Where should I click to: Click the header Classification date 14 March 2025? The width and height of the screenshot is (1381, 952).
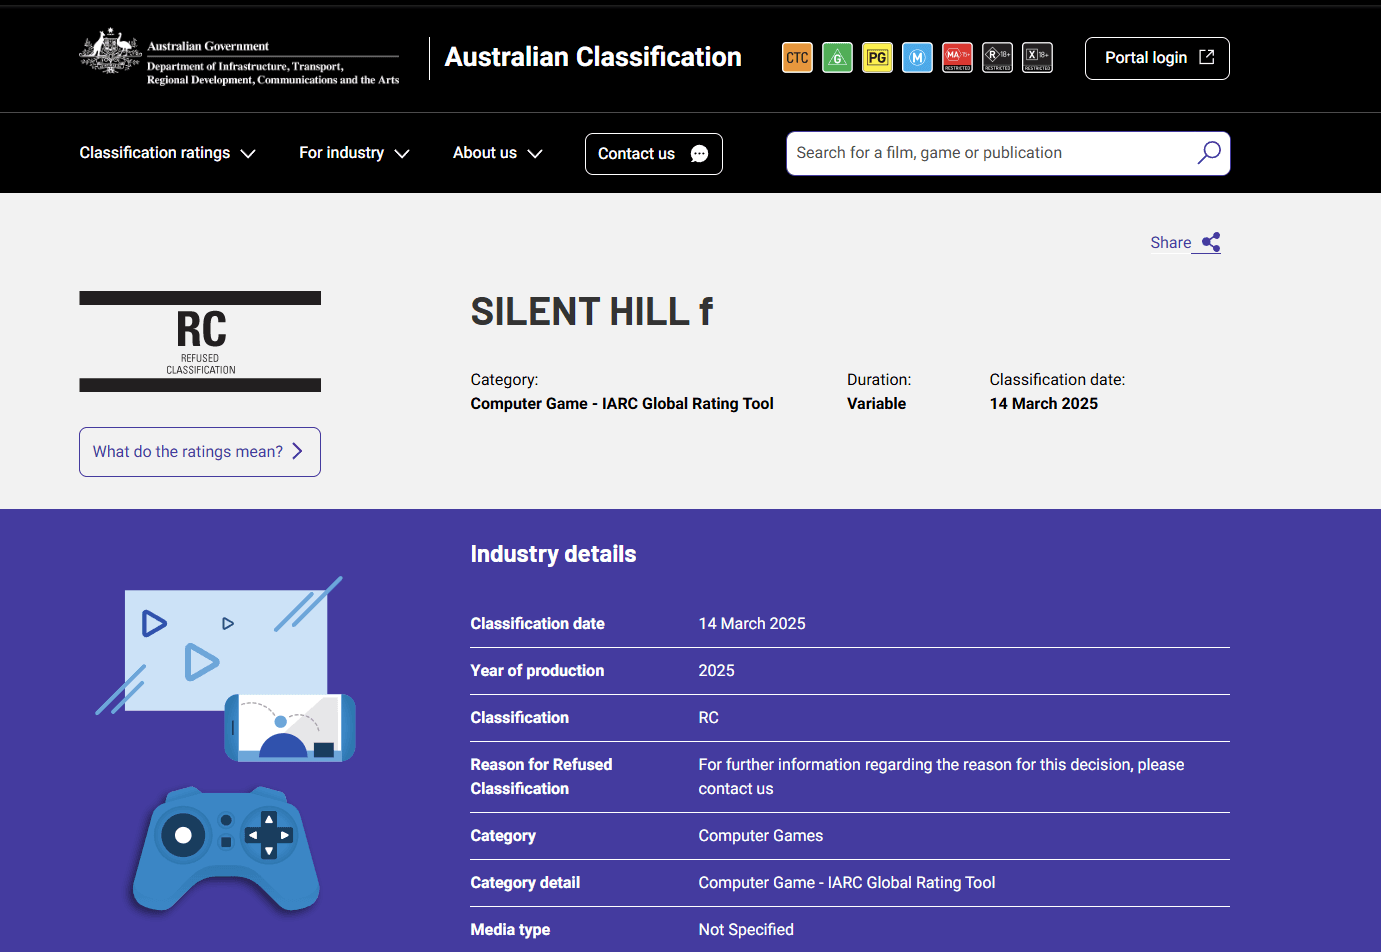tap(1043, 404)
